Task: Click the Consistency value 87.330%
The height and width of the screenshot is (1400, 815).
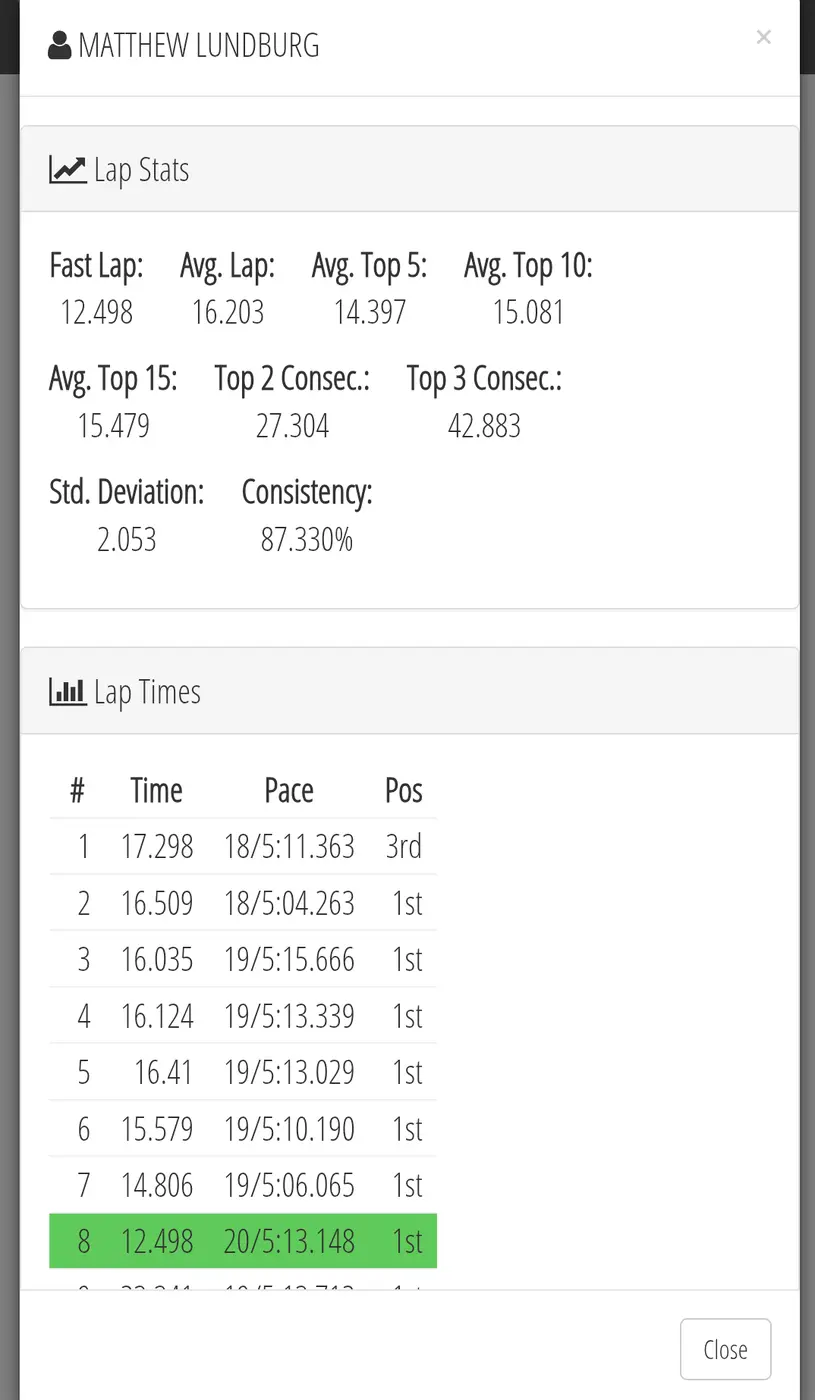Action: [x=306, y=541]
